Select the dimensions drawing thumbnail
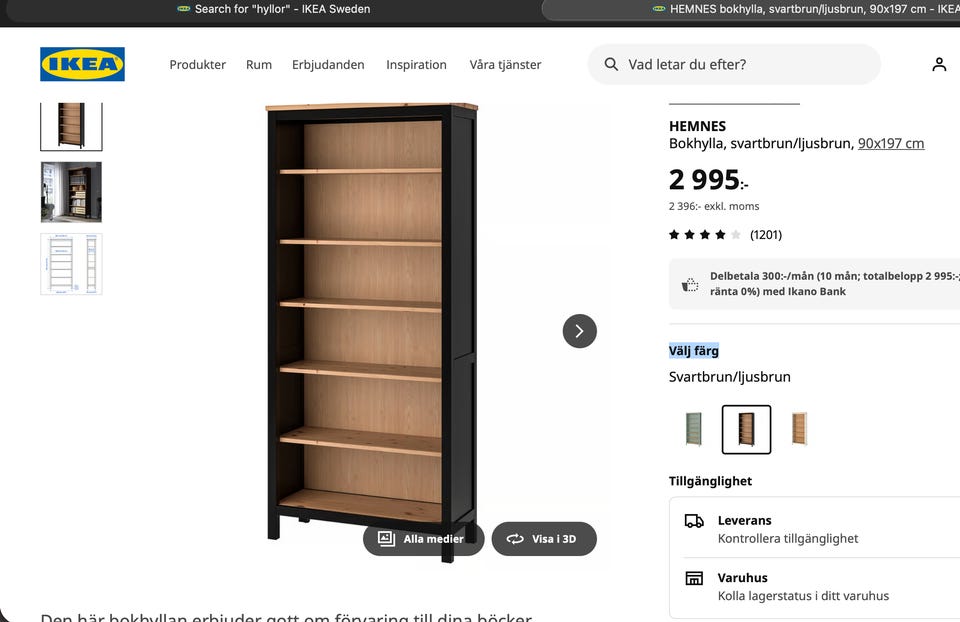 (71, 264)
